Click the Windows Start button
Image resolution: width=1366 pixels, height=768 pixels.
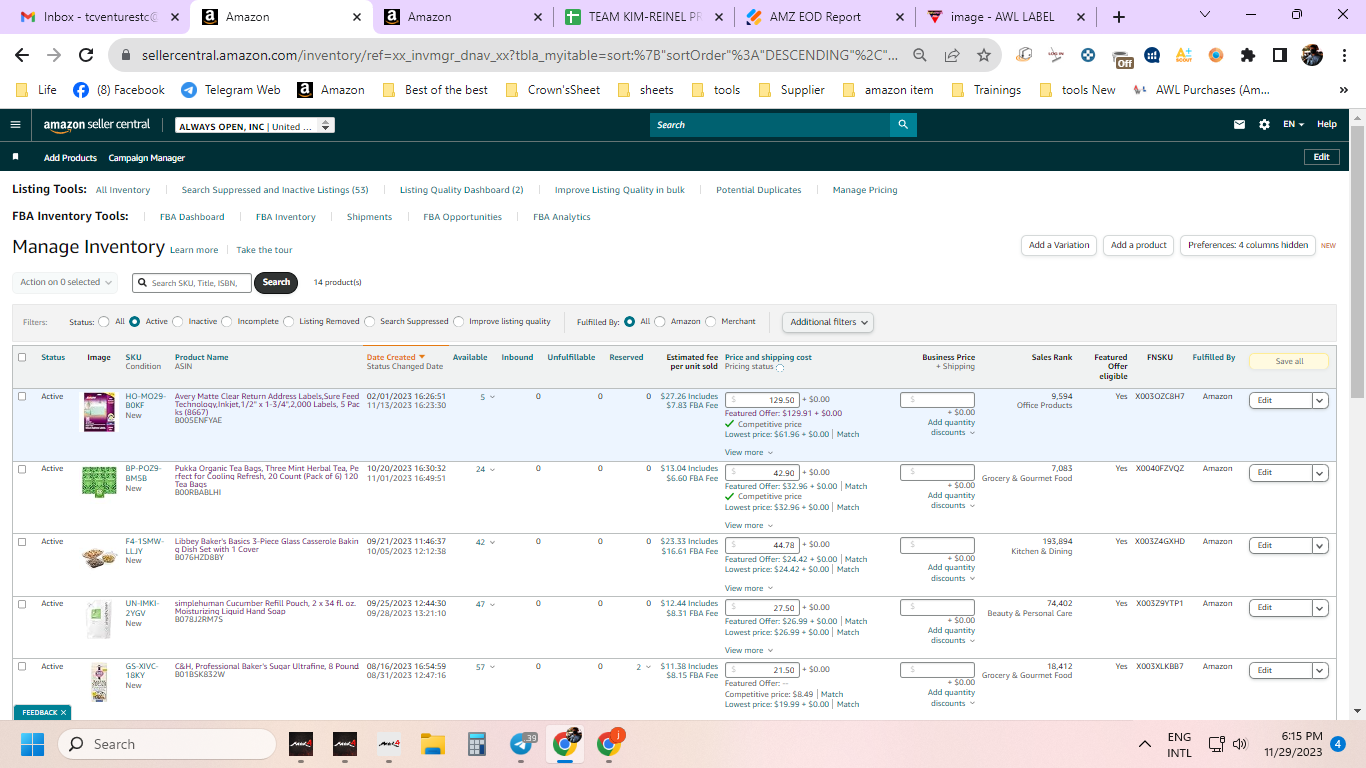point(32,744)
